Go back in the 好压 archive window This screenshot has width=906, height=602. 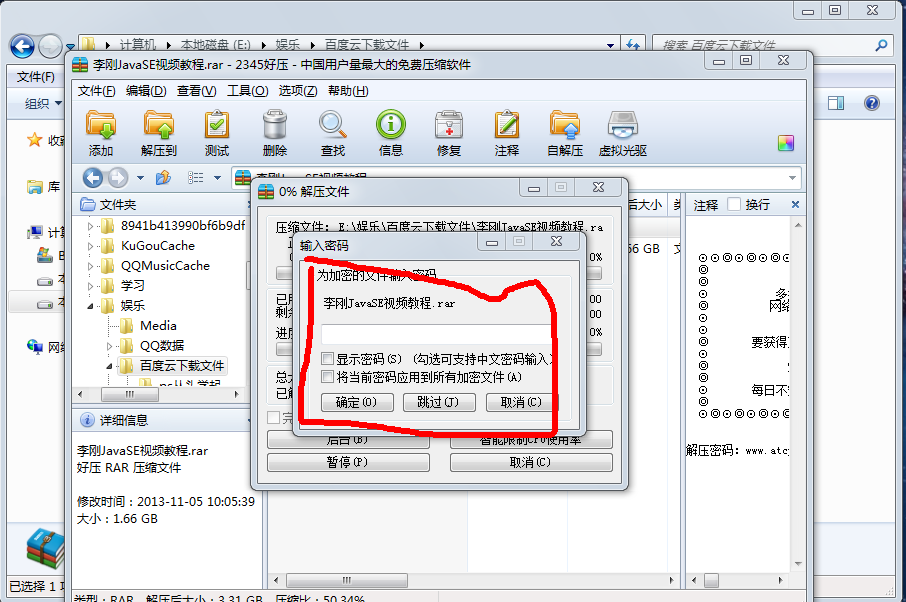[92, 177]
